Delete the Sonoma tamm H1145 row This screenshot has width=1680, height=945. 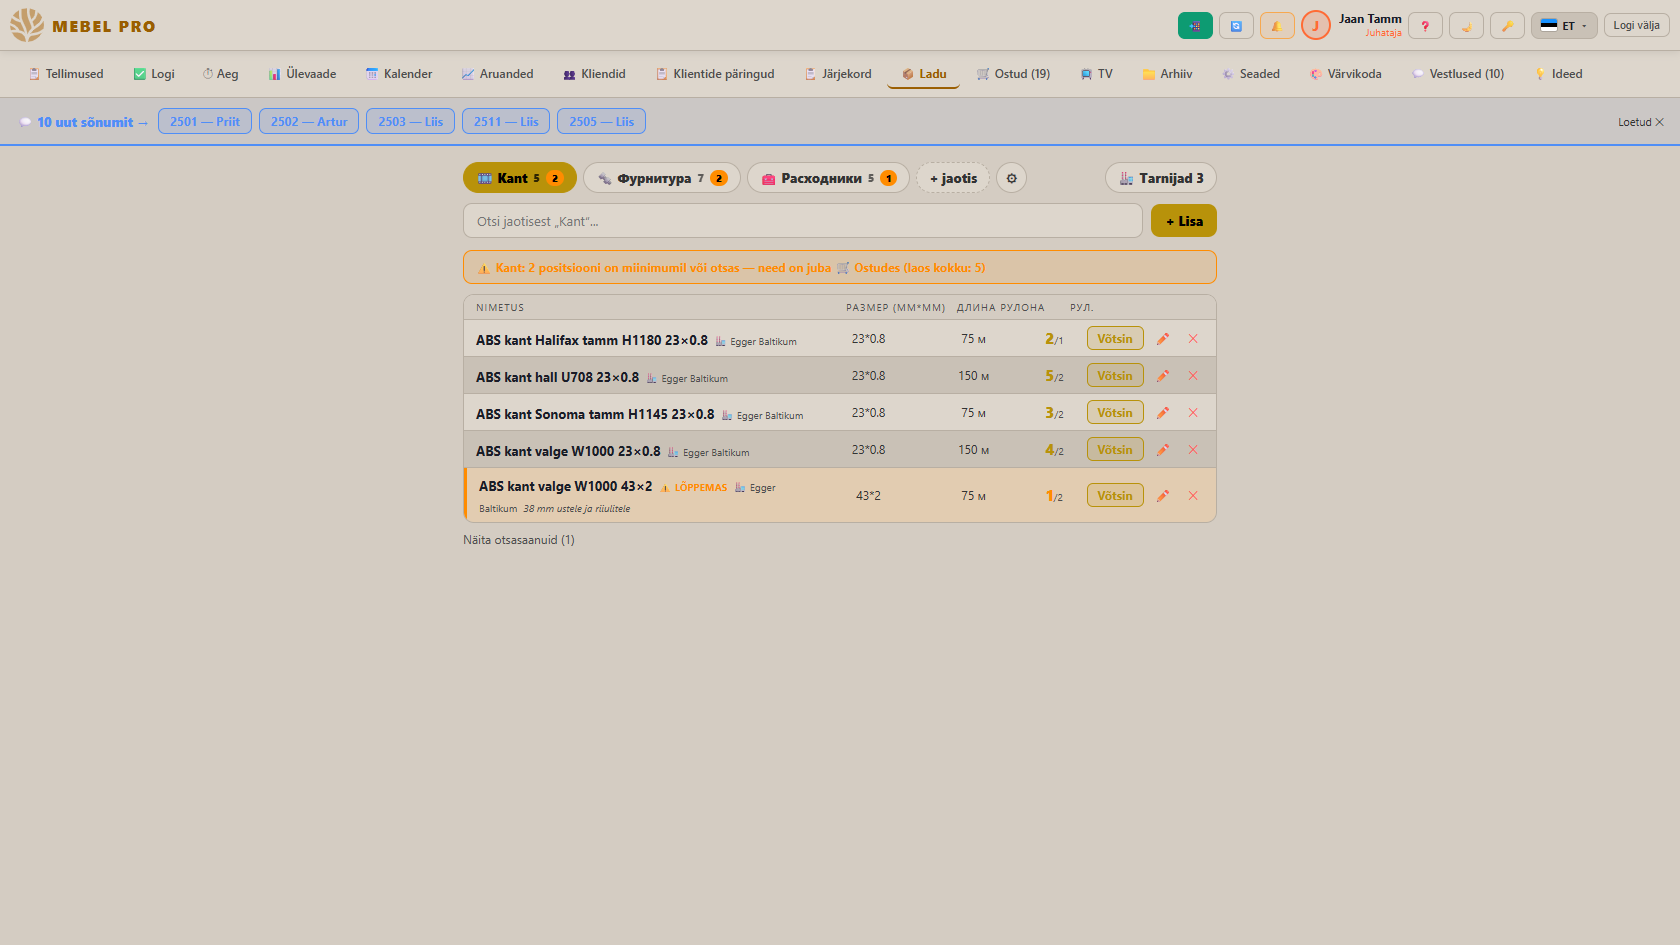coord(1193,413)
